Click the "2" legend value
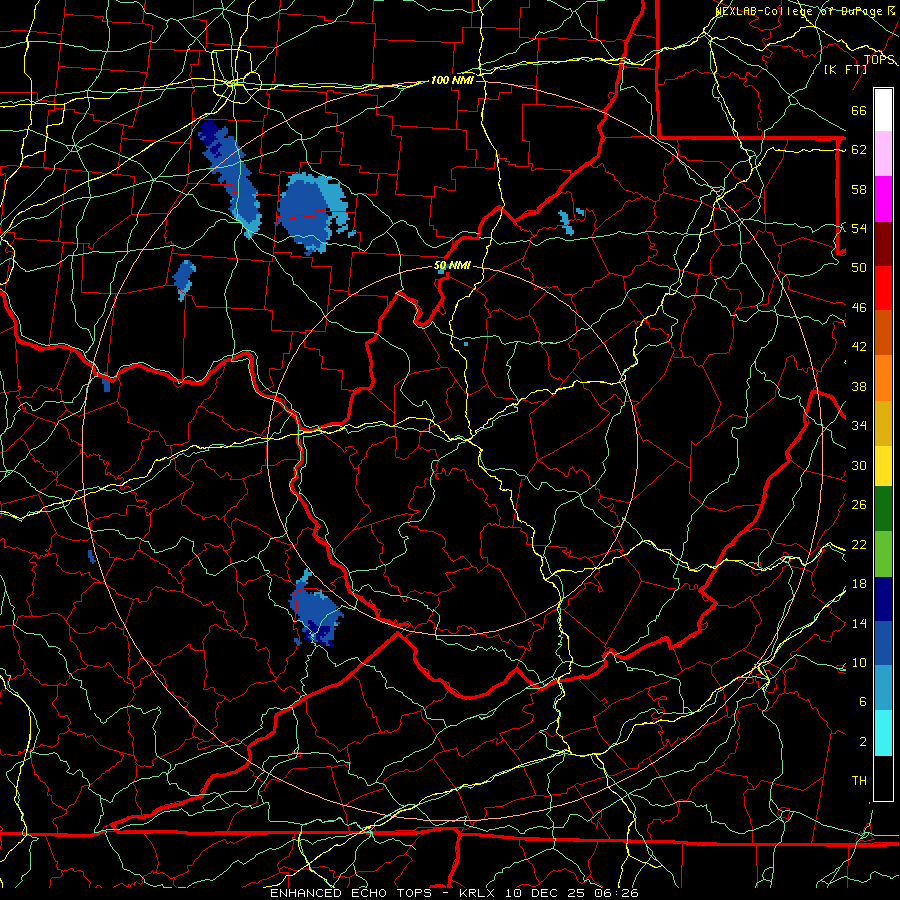 (x=862, y=742)
